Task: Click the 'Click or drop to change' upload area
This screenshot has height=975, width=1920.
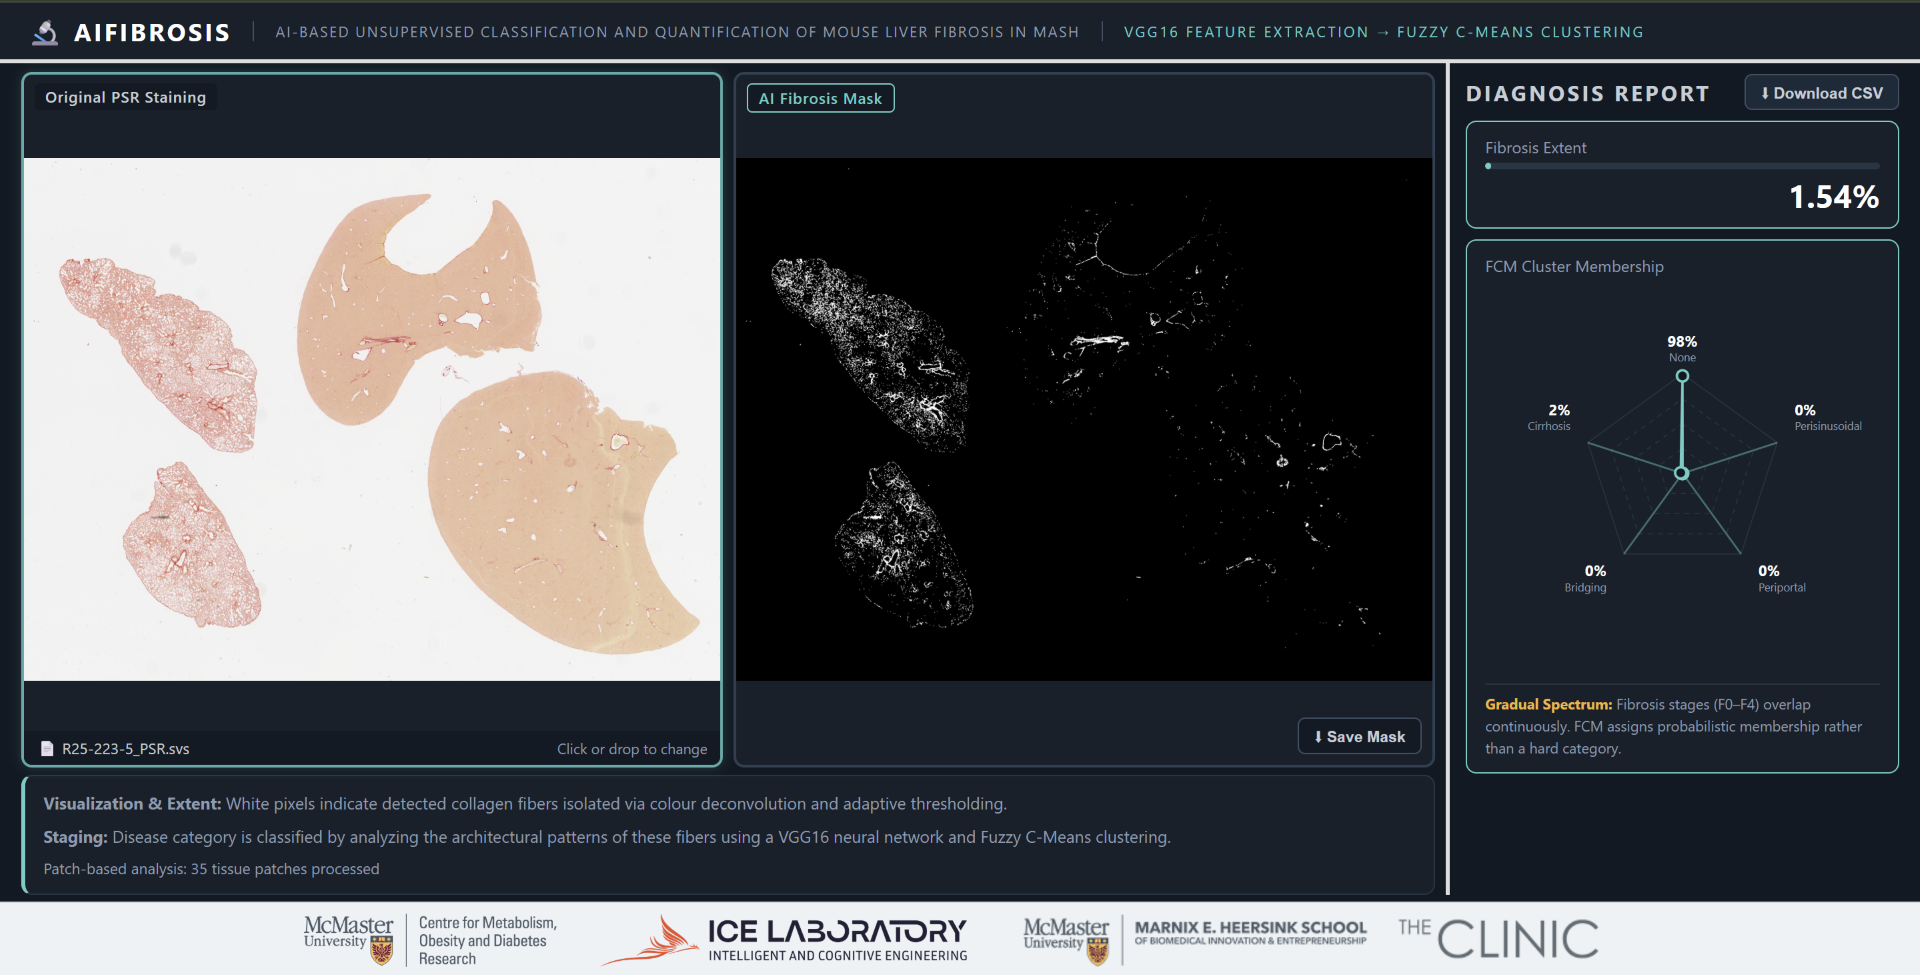Action: 632,748
